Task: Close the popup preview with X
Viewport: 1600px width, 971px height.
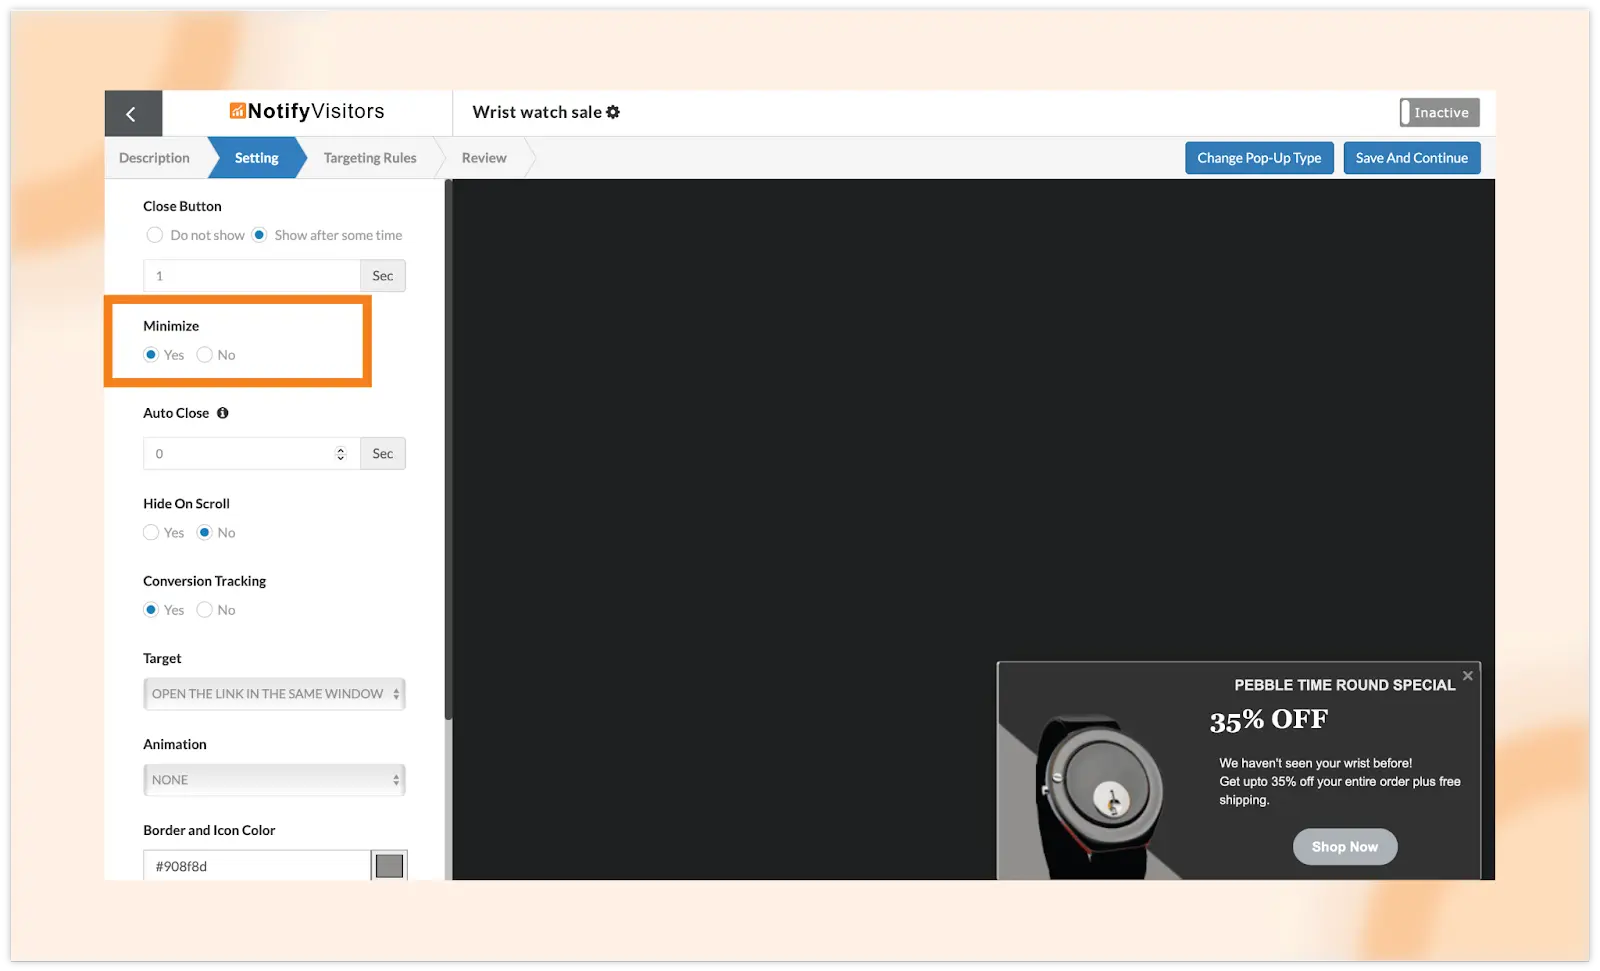Action: [1467, 676]
